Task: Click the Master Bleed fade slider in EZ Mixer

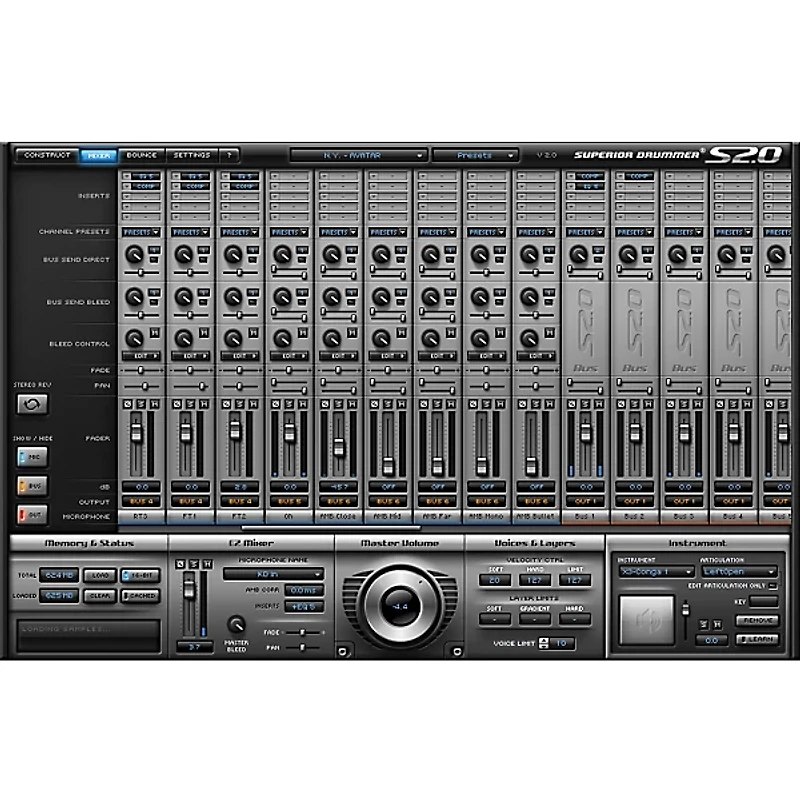Action: pyautogui.click(x=301, y=632)
